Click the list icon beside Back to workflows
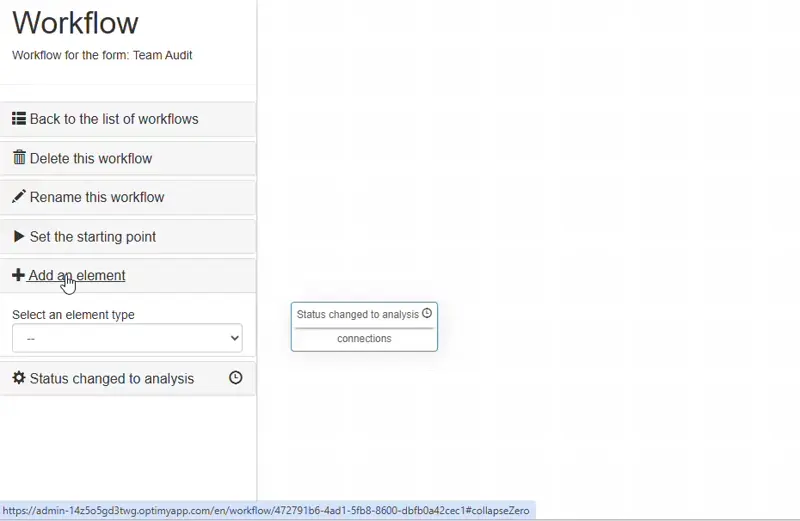The image size is (800, 521). click(x=19, y=118)
